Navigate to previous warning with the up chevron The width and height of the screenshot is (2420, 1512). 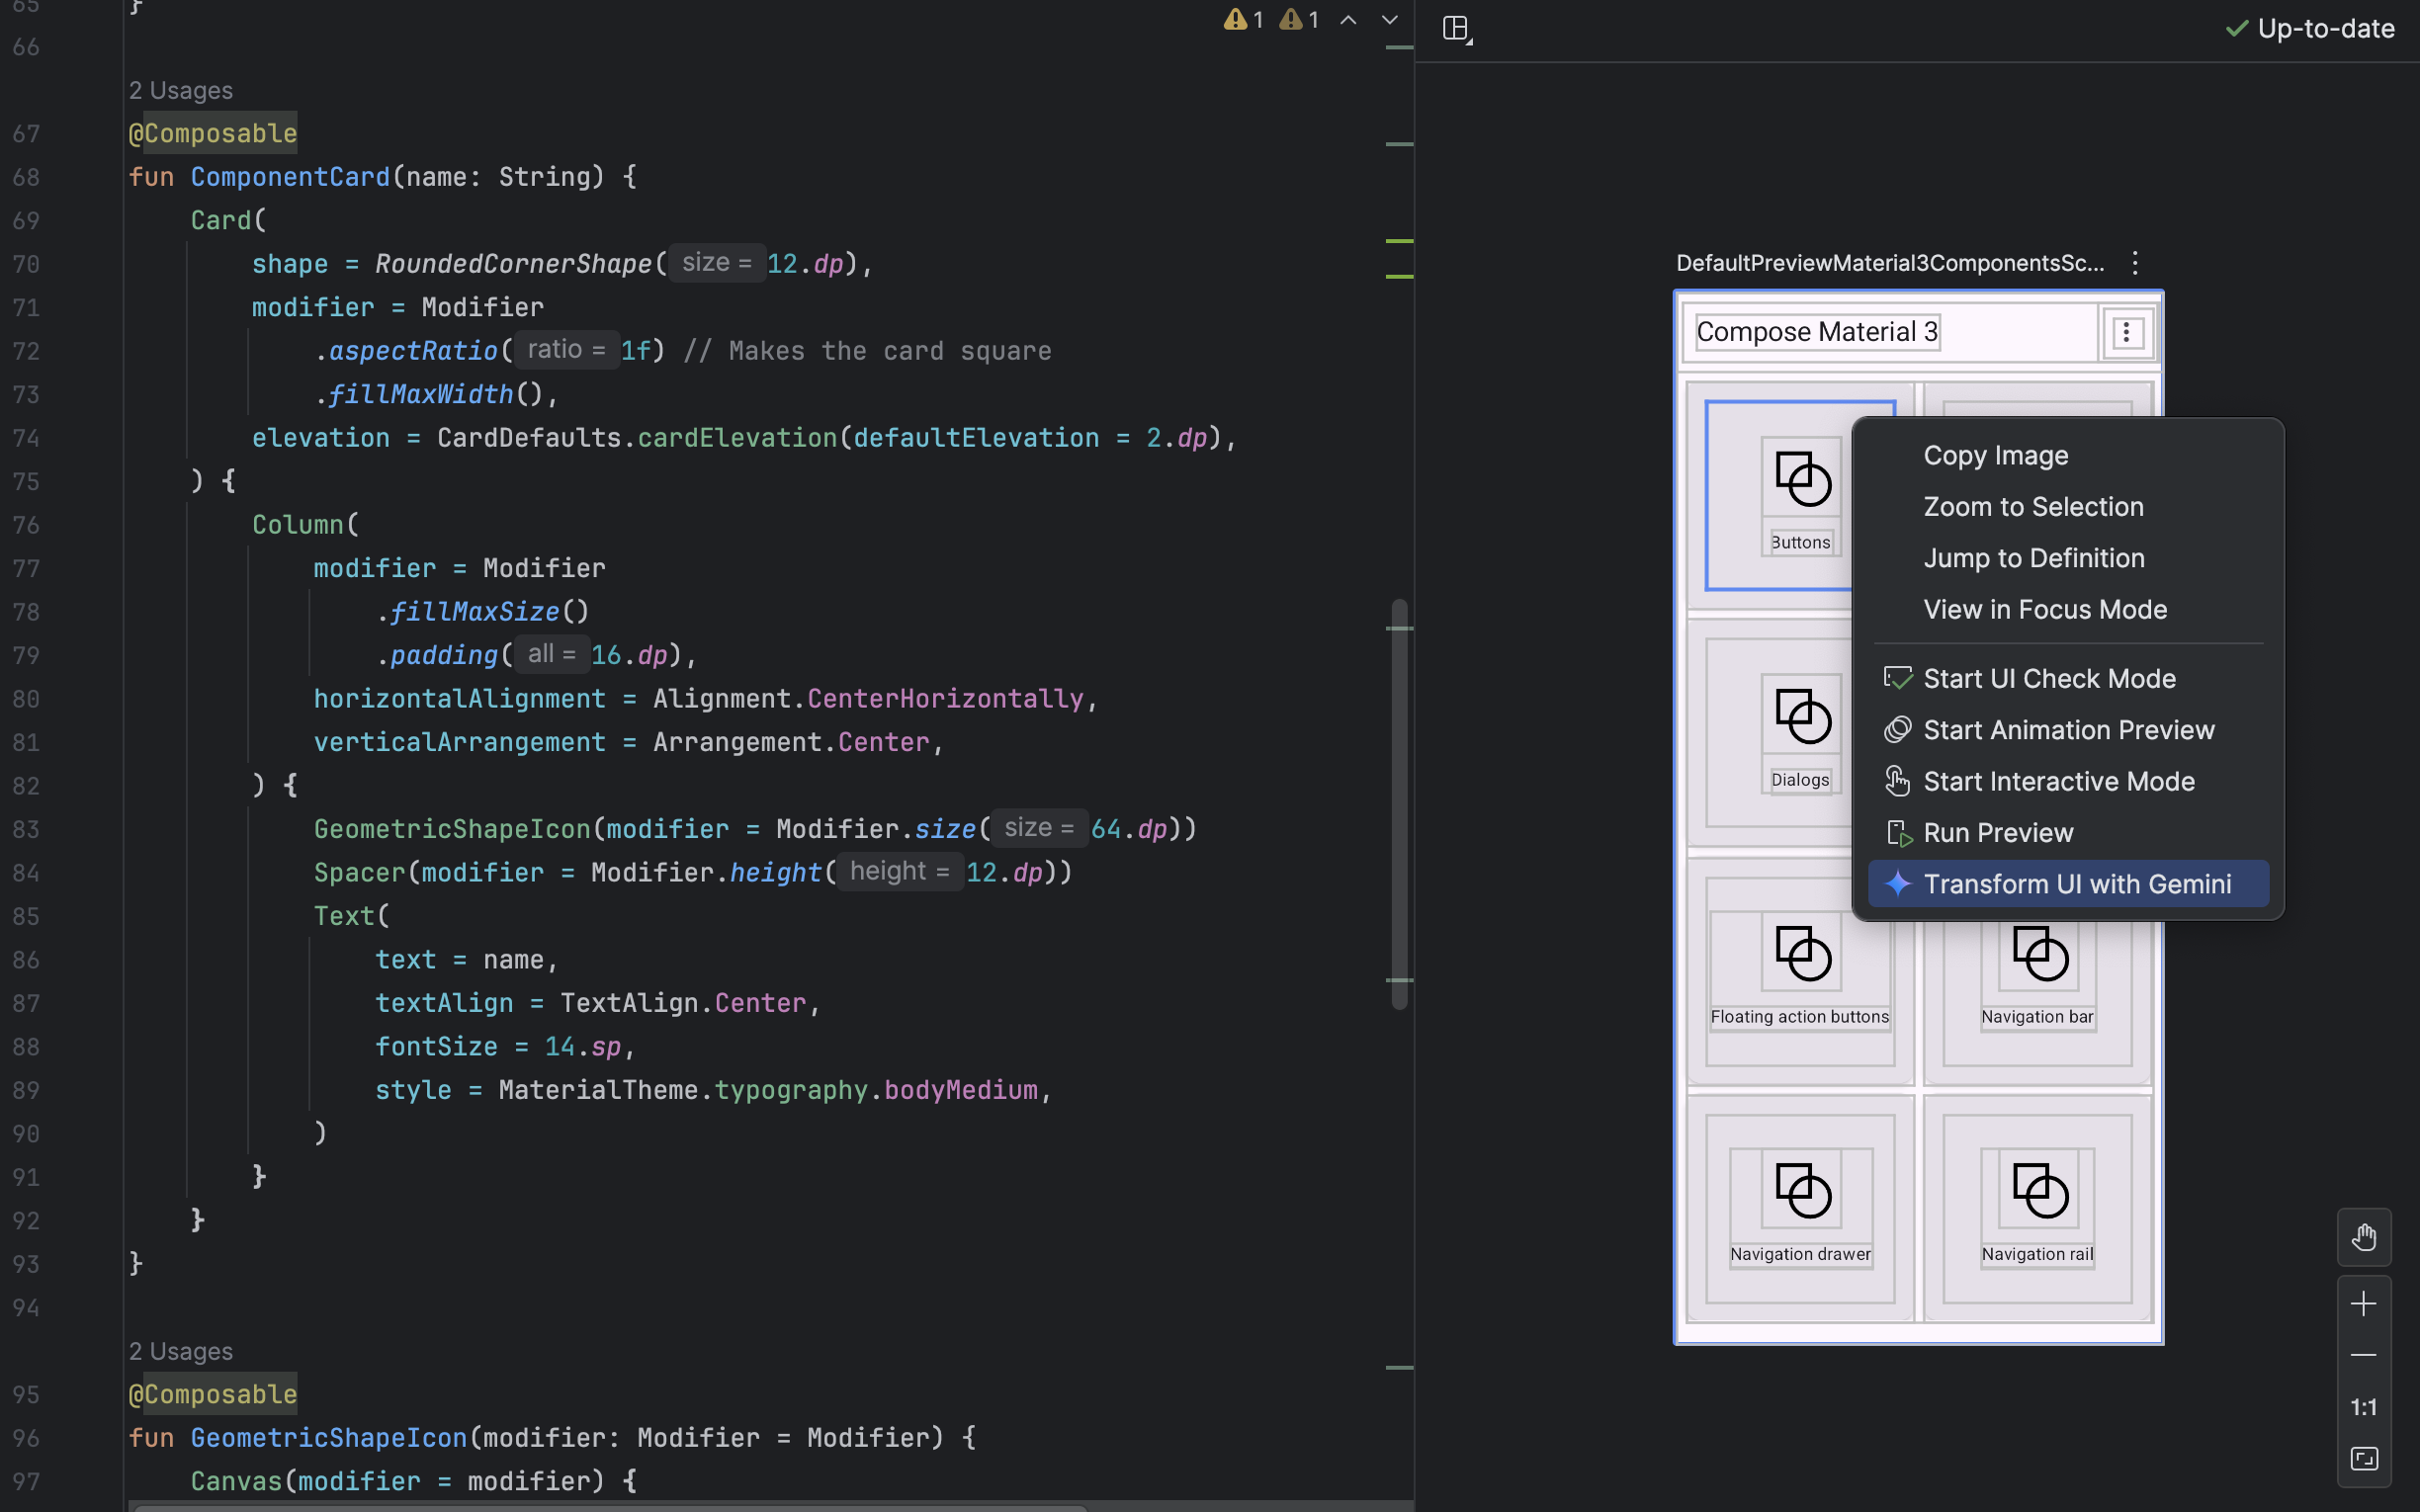(x=1349, y=19)
